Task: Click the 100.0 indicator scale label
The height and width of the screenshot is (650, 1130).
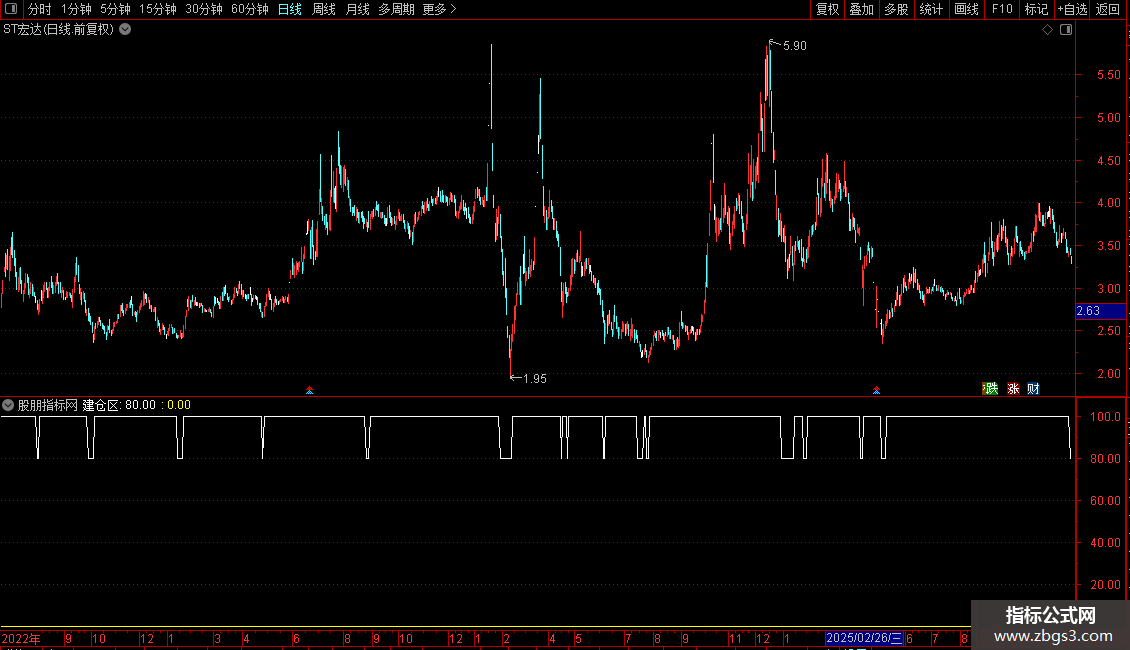Action: click(x=1105, y=417)
